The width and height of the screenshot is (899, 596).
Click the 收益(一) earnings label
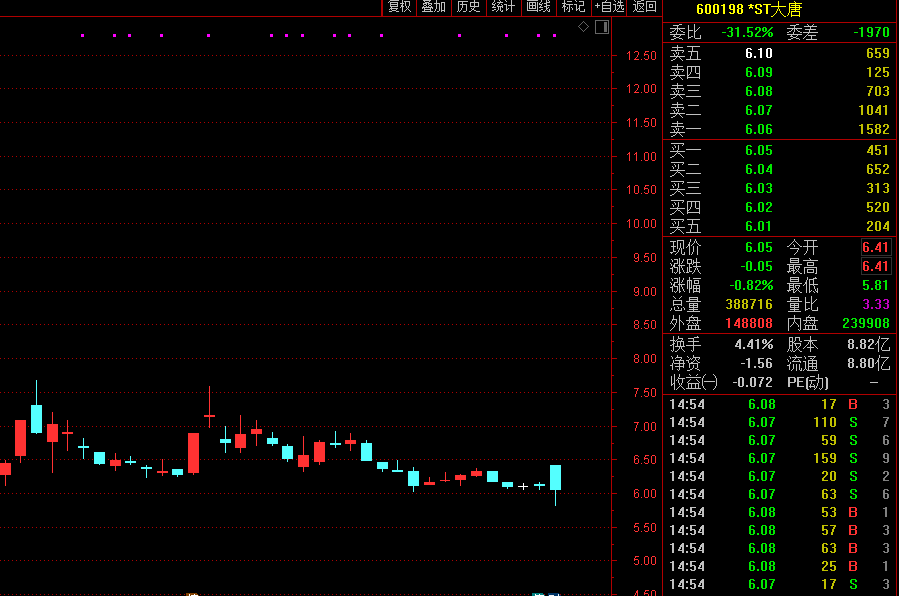click(x=694, y=382)
